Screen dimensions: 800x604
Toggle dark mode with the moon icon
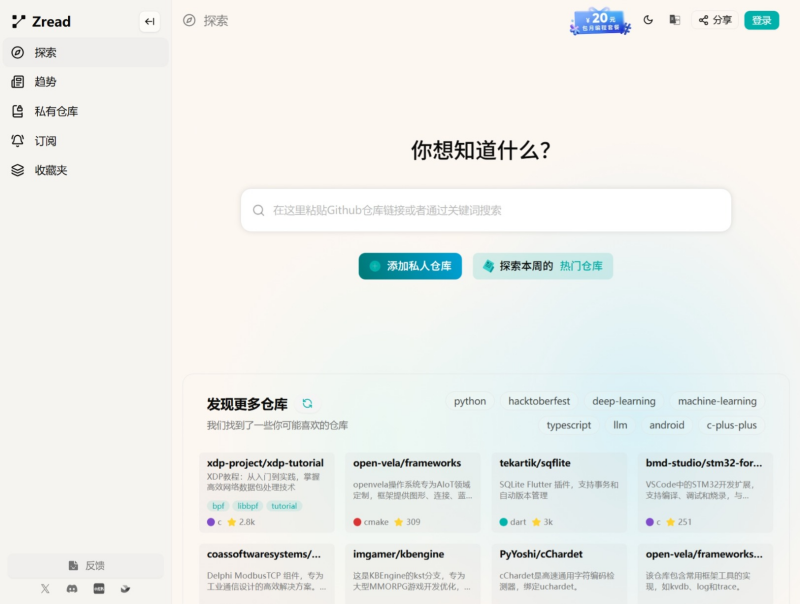[x=648, y=20]
